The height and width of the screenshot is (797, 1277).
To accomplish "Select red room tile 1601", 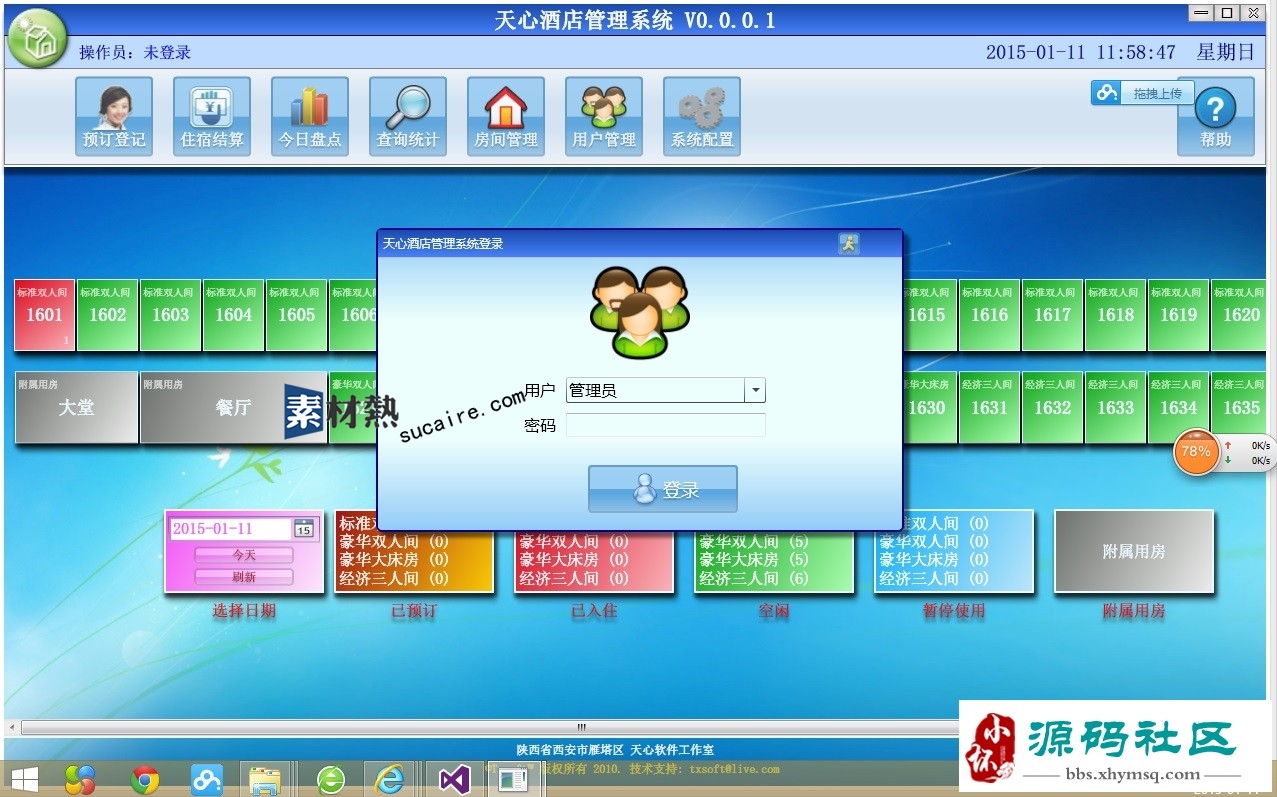I will (x=45, y=315).
